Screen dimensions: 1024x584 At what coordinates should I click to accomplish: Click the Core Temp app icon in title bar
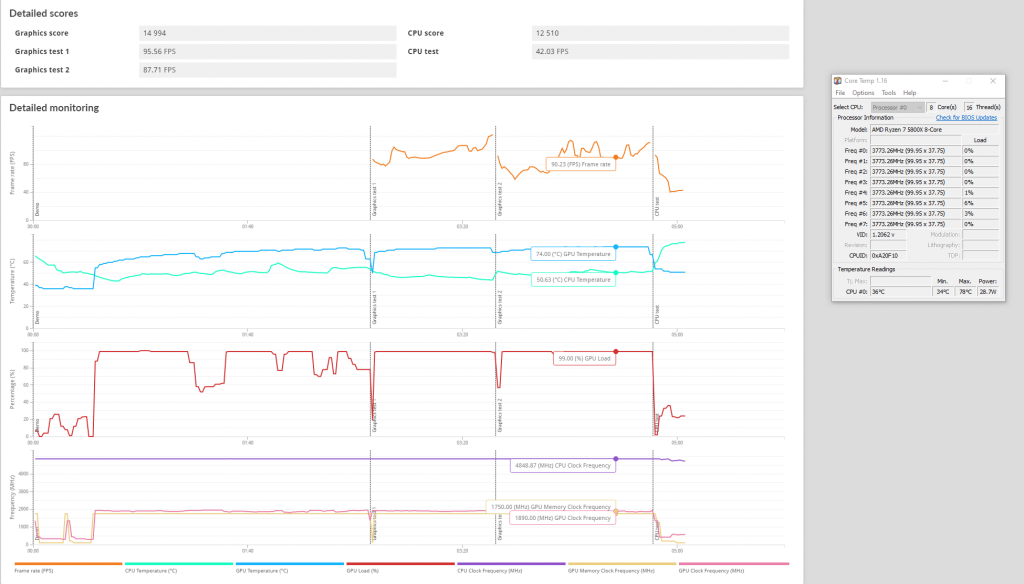pyautogui.click(x=838, y=81)
